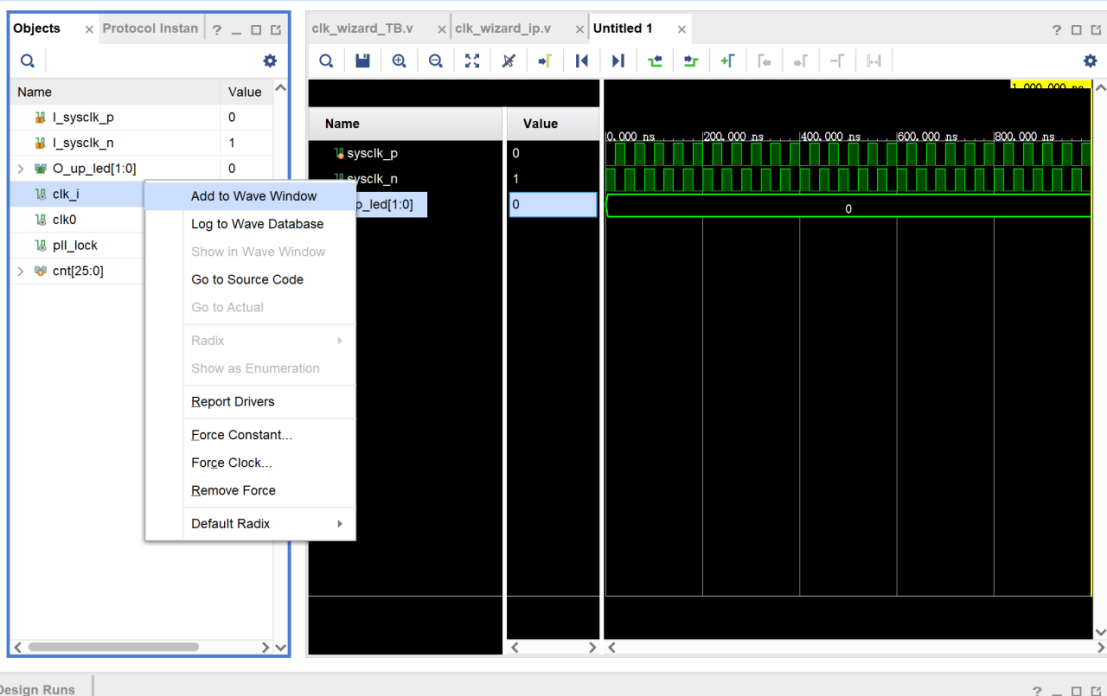Viewport: 1107px width, 696px height.
Task: Close the clk_wizard_ip.v tab
Action: click(x=580, y=30)
